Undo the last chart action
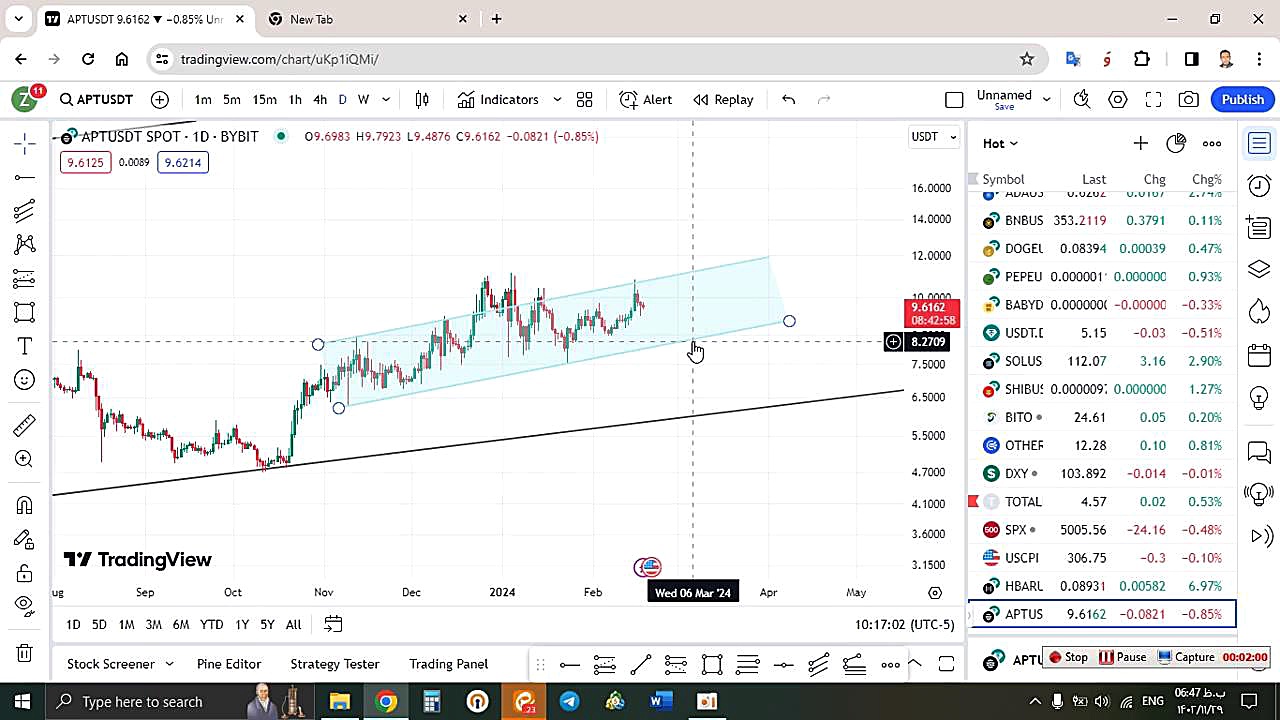The height and width of the screenshot is (720, 1280). click(x=788, y=99)
